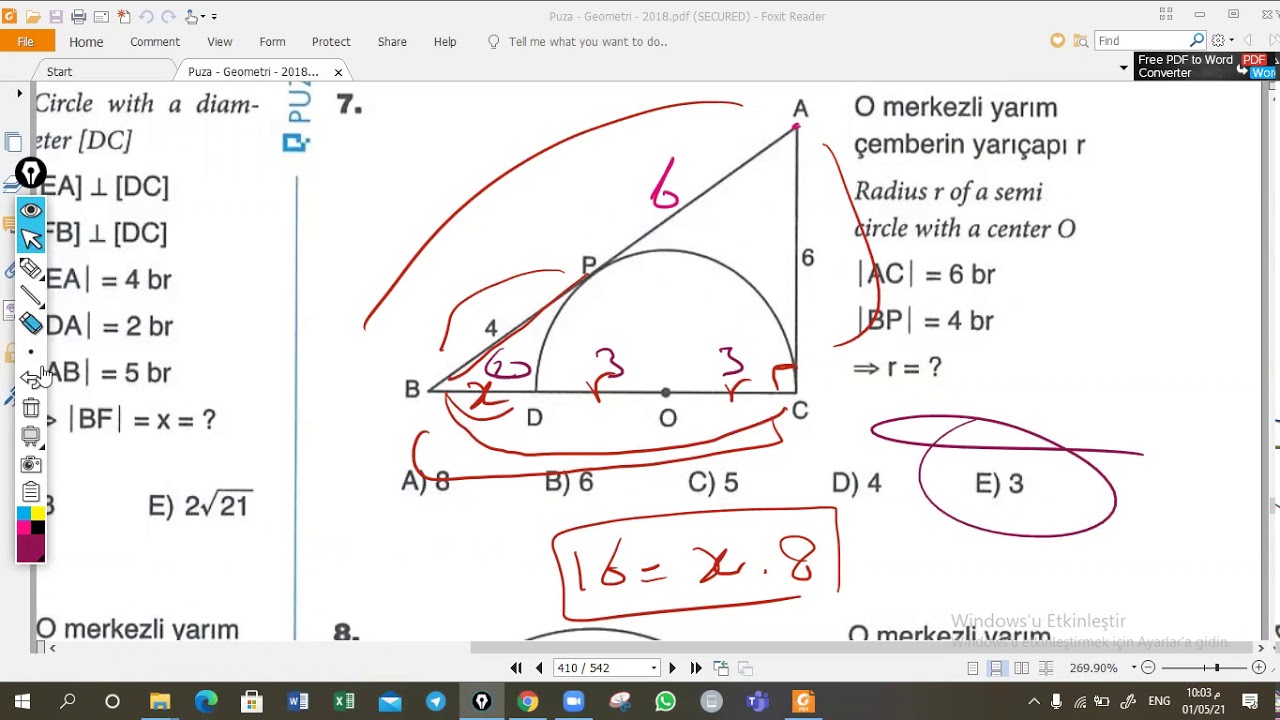Click the pen size dot option
The height and width of the screenshot is (720, 1280).
click(31, 352)
